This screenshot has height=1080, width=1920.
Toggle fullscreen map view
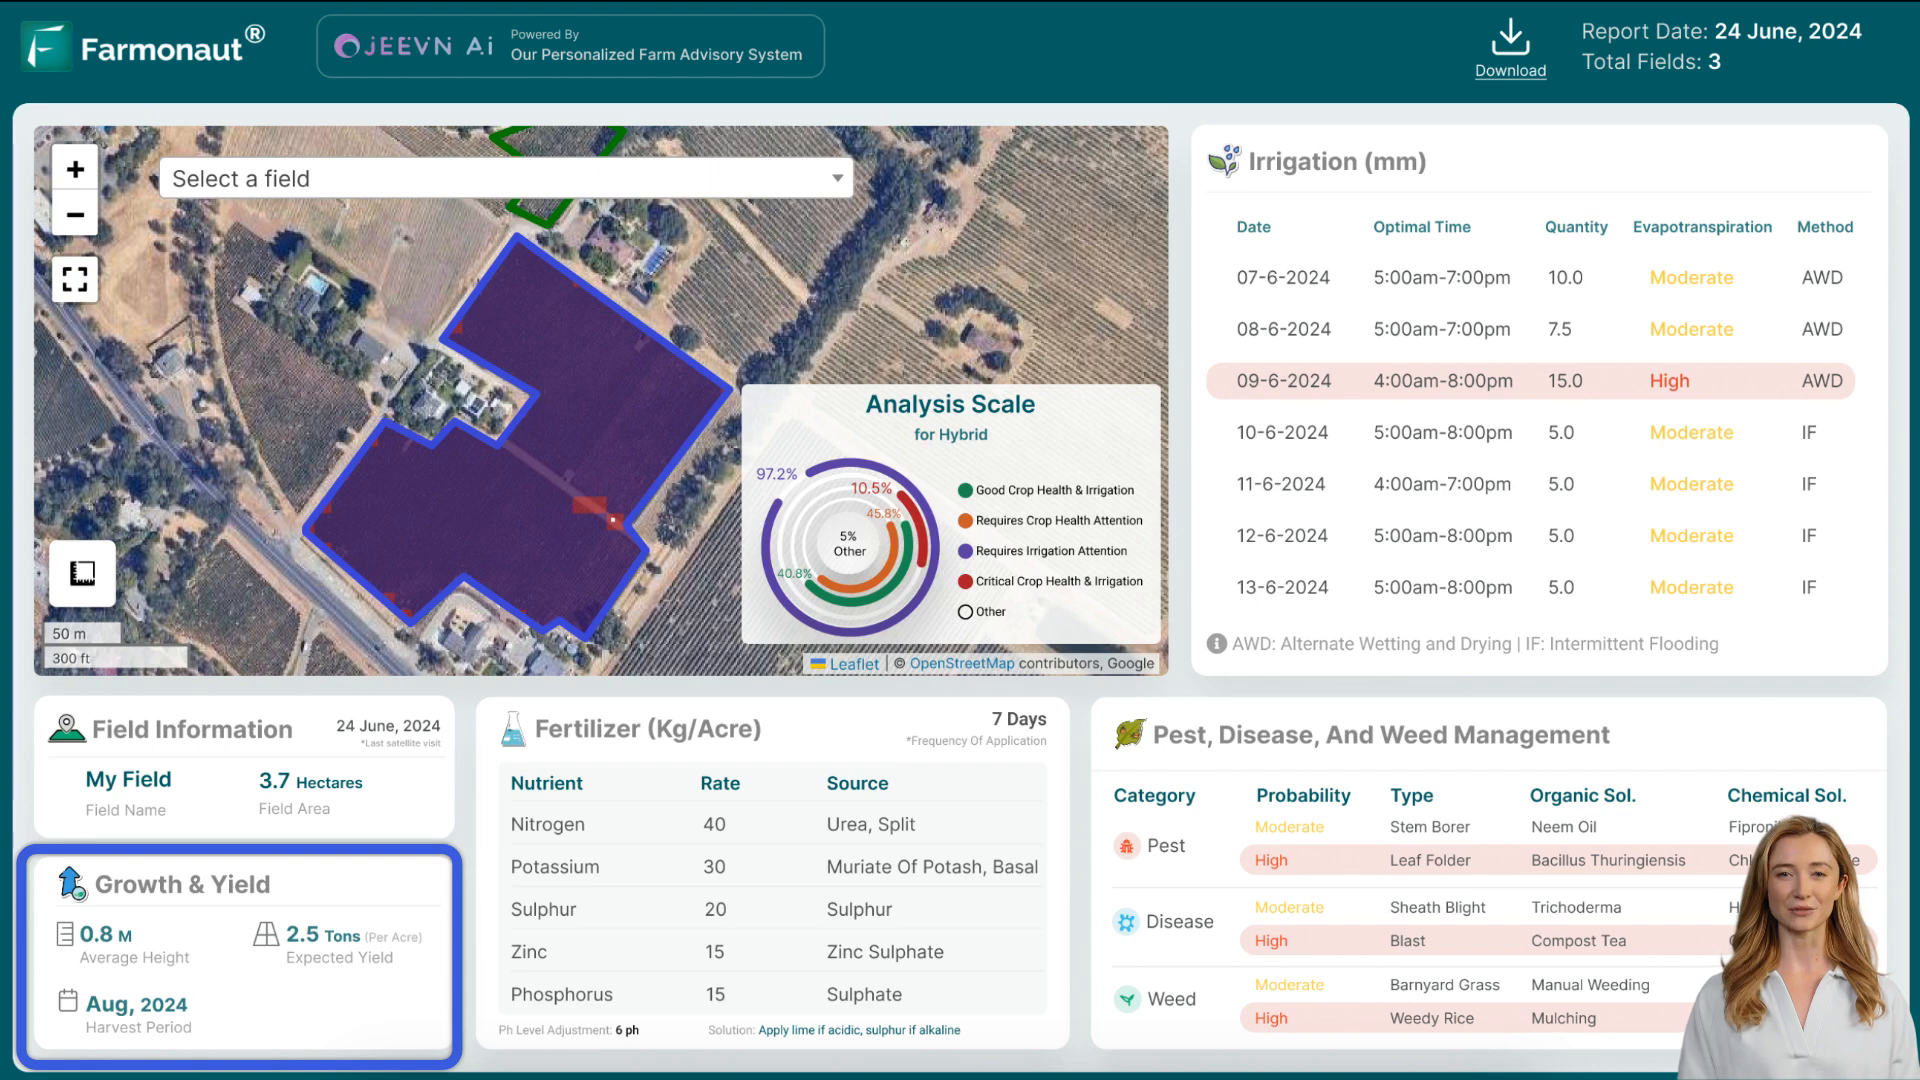75,278
